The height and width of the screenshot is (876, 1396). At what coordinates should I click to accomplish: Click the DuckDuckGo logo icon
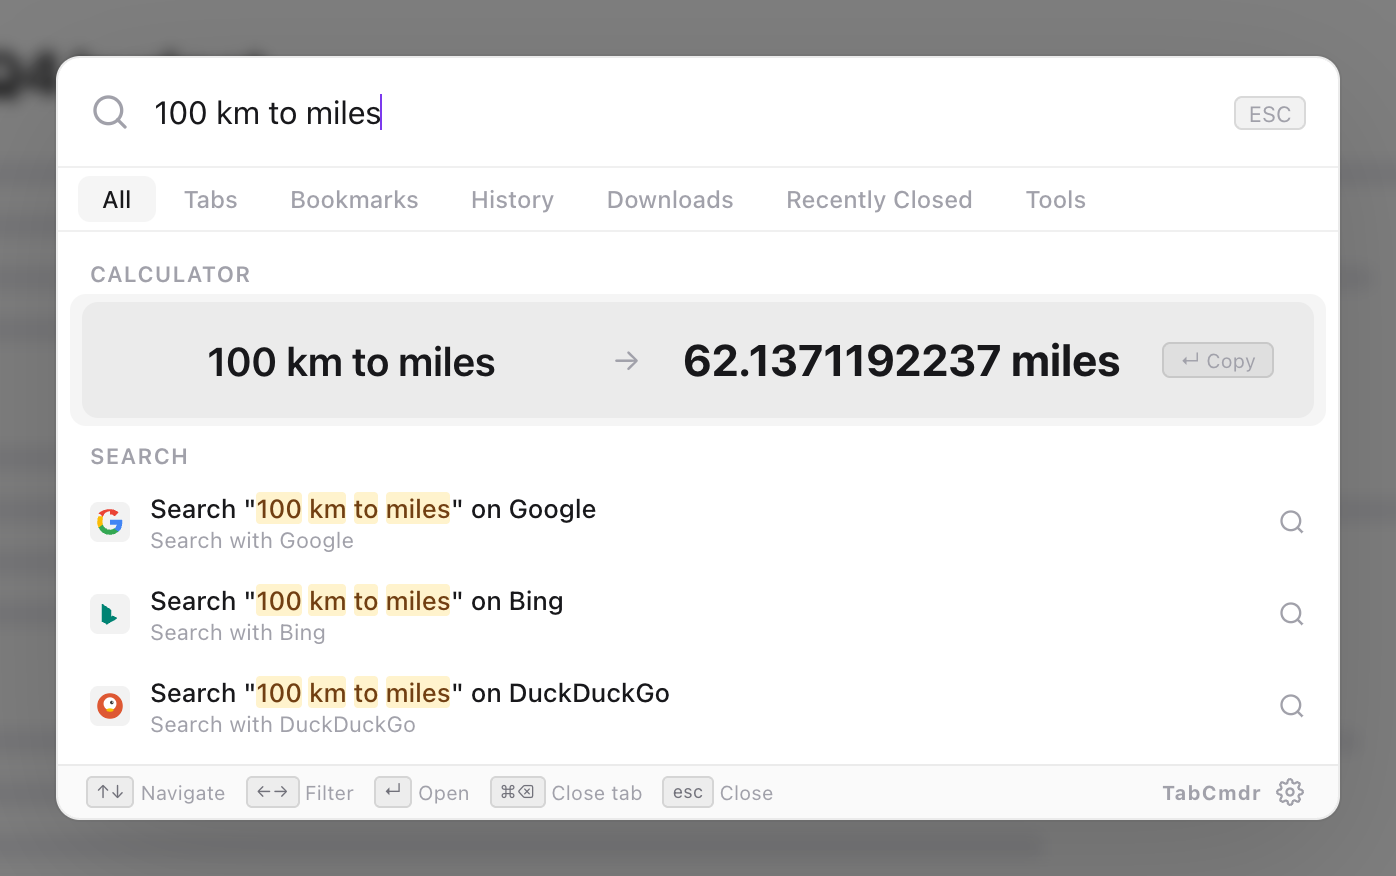pos(110,706)
